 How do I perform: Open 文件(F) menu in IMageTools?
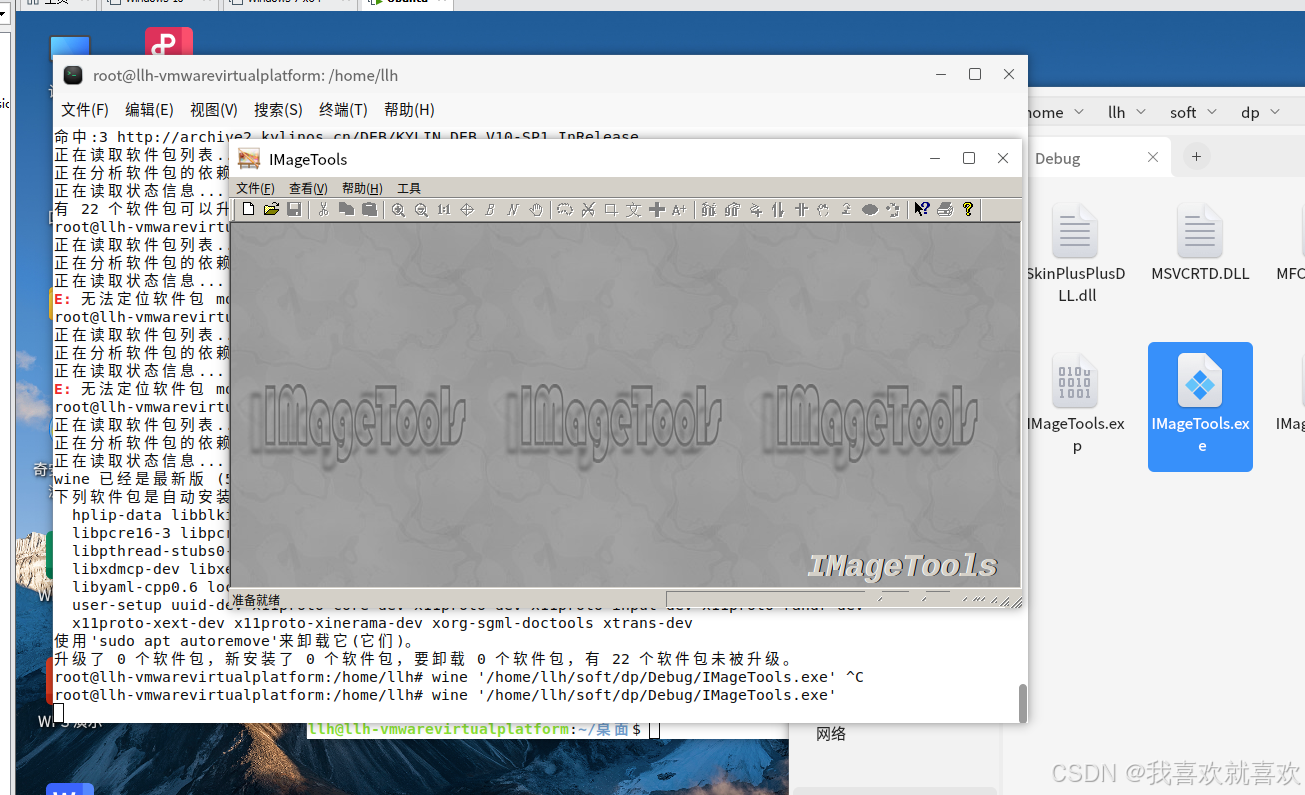pos(255,188)
